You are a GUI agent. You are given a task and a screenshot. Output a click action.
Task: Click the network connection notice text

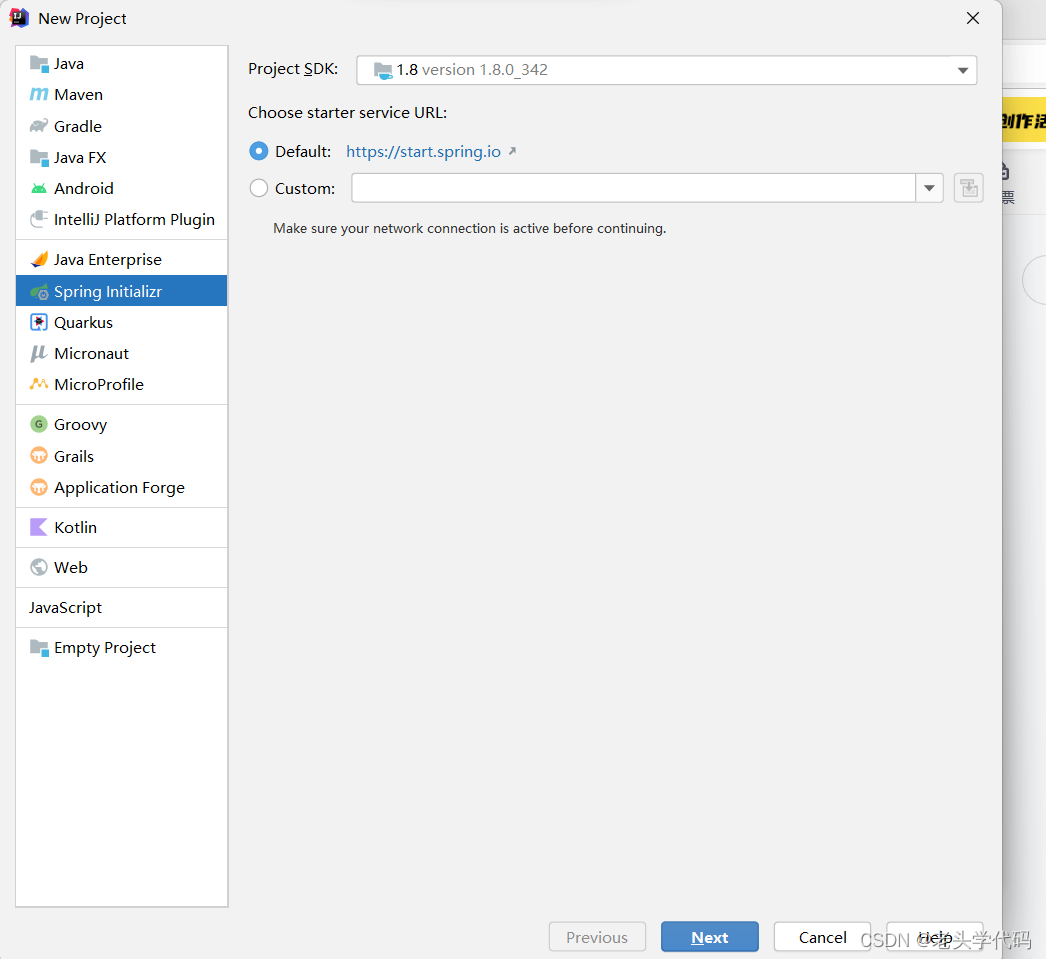pos(470,228)
